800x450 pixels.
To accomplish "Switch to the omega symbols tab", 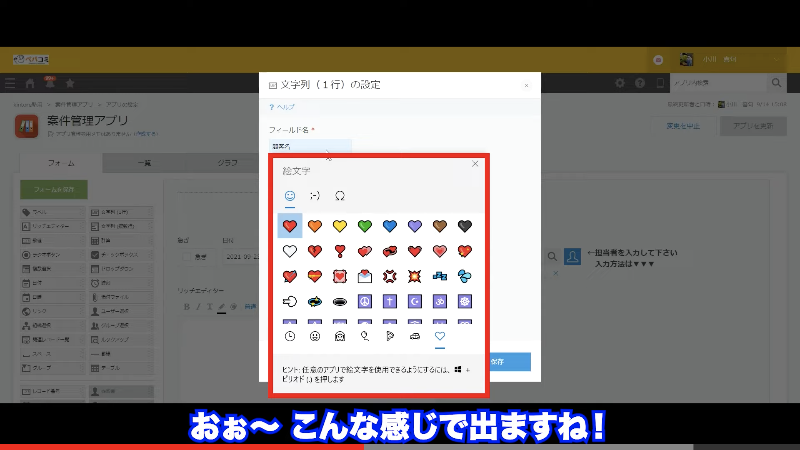I will (340, 195).
